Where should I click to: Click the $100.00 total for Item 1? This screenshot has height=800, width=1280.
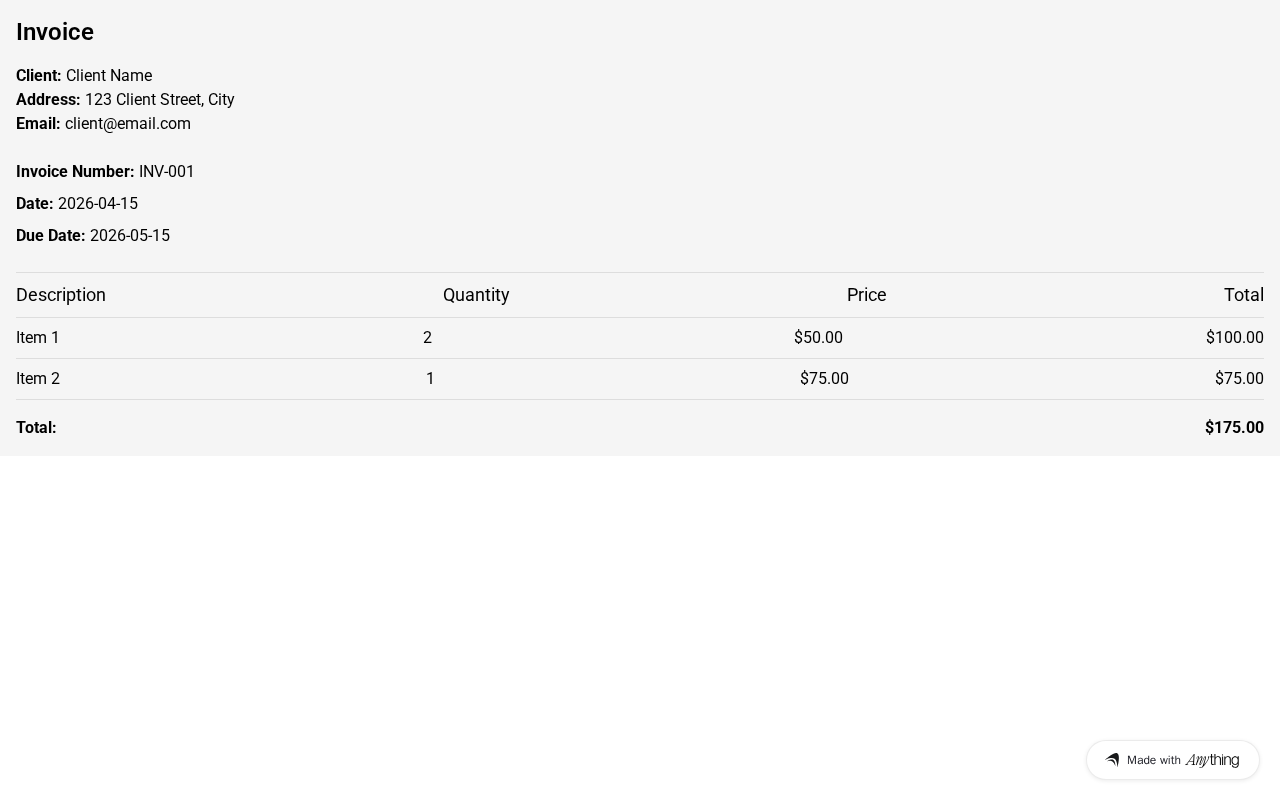1234,338
